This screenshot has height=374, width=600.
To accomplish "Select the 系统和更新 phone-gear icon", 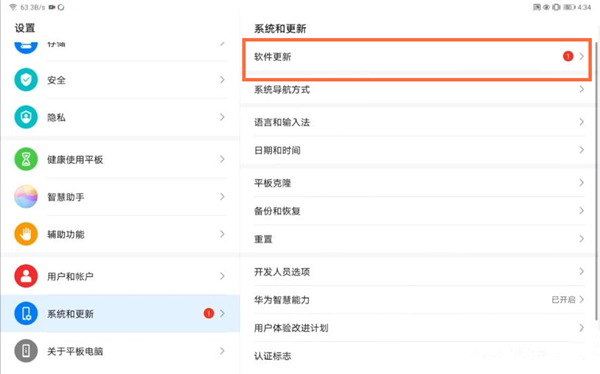I will click(26, 314).
